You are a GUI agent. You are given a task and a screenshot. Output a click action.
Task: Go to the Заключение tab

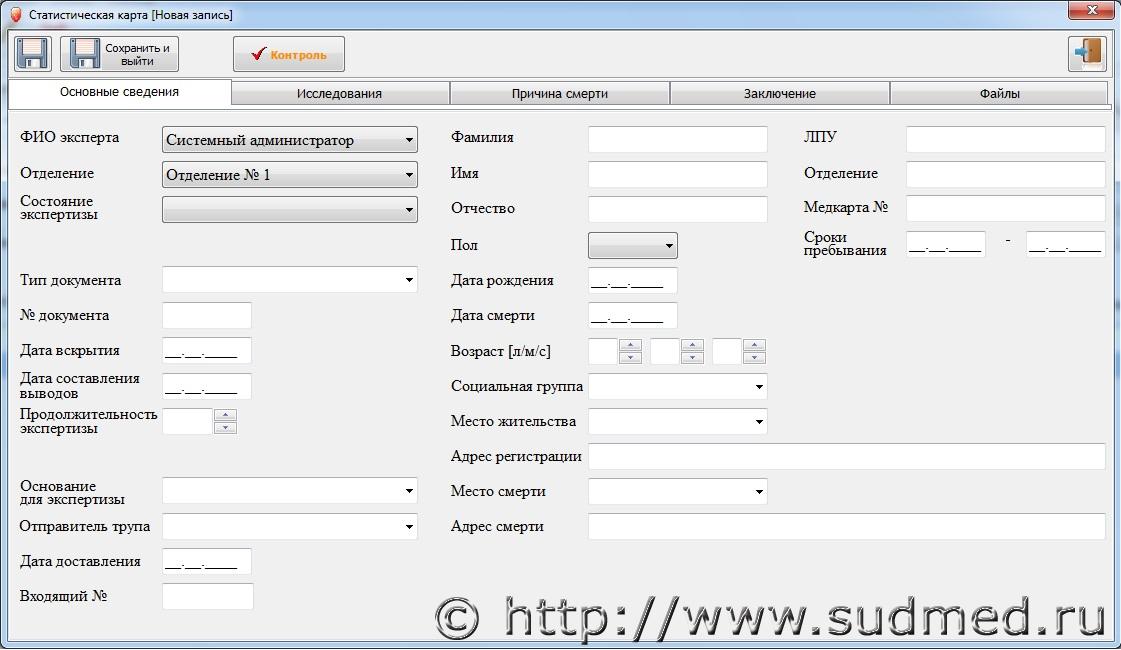pos(779,94)
